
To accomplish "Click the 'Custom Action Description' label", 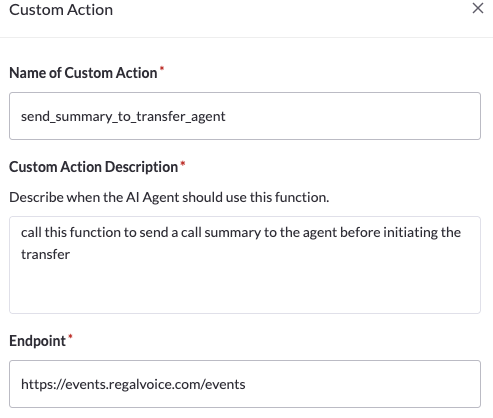I will pyautogui.click(x=93, y=167).
